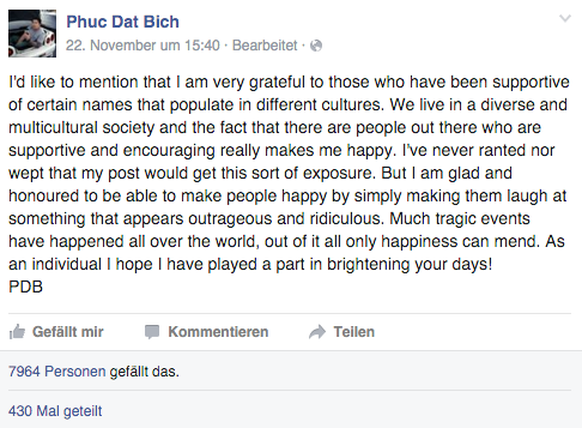View the 430 Mal geteilt shares

tap(55, 411)
